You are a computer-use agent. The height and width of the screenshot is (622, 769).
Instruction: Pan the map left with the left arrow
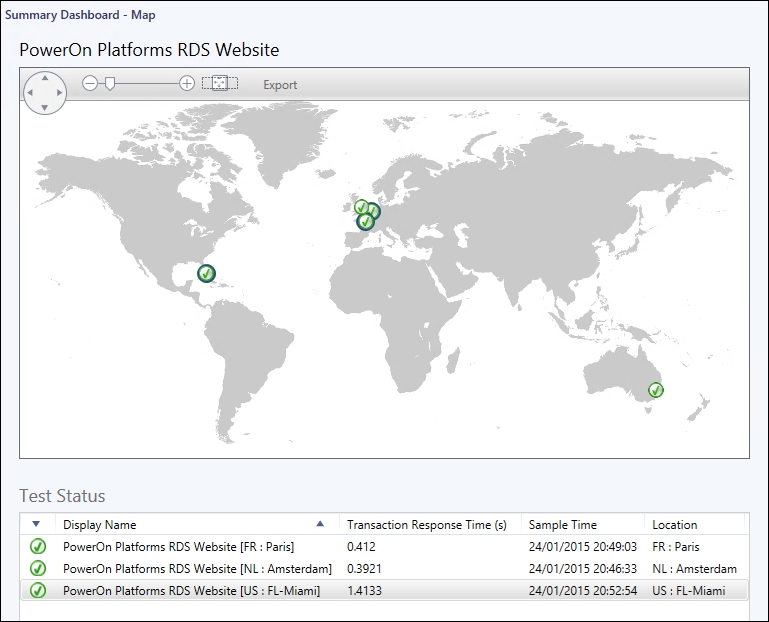[30, 93]
